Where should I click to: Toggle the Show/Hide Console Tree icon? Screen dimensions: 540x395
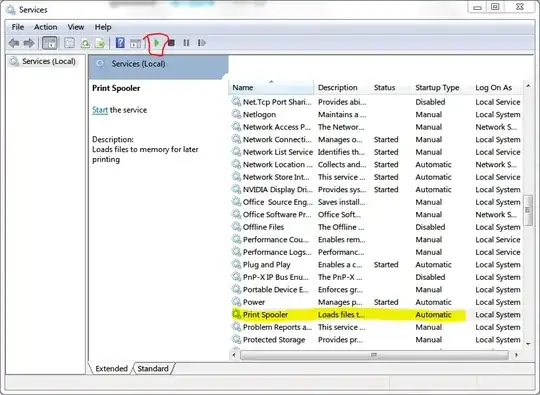click(50, 43)
